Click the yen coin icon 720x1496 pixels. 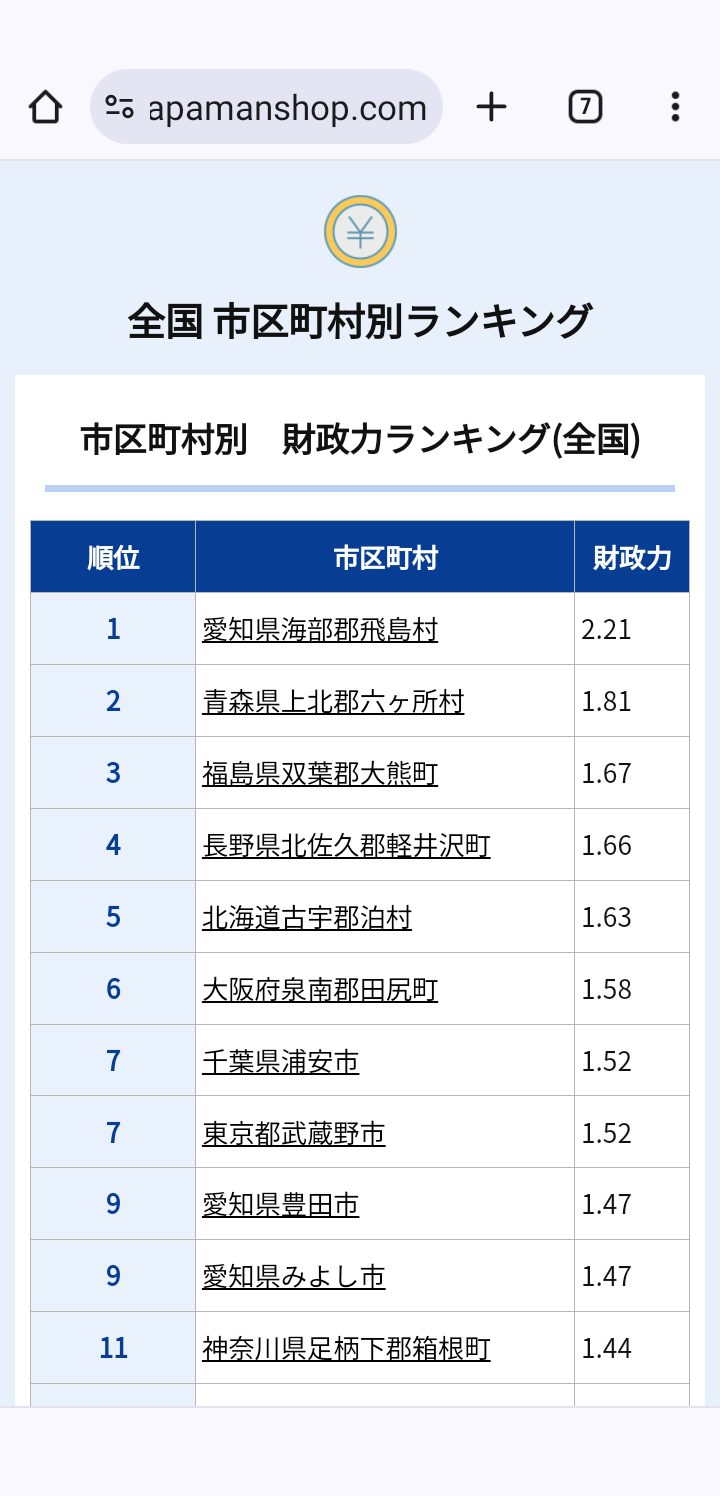(360, 232)
